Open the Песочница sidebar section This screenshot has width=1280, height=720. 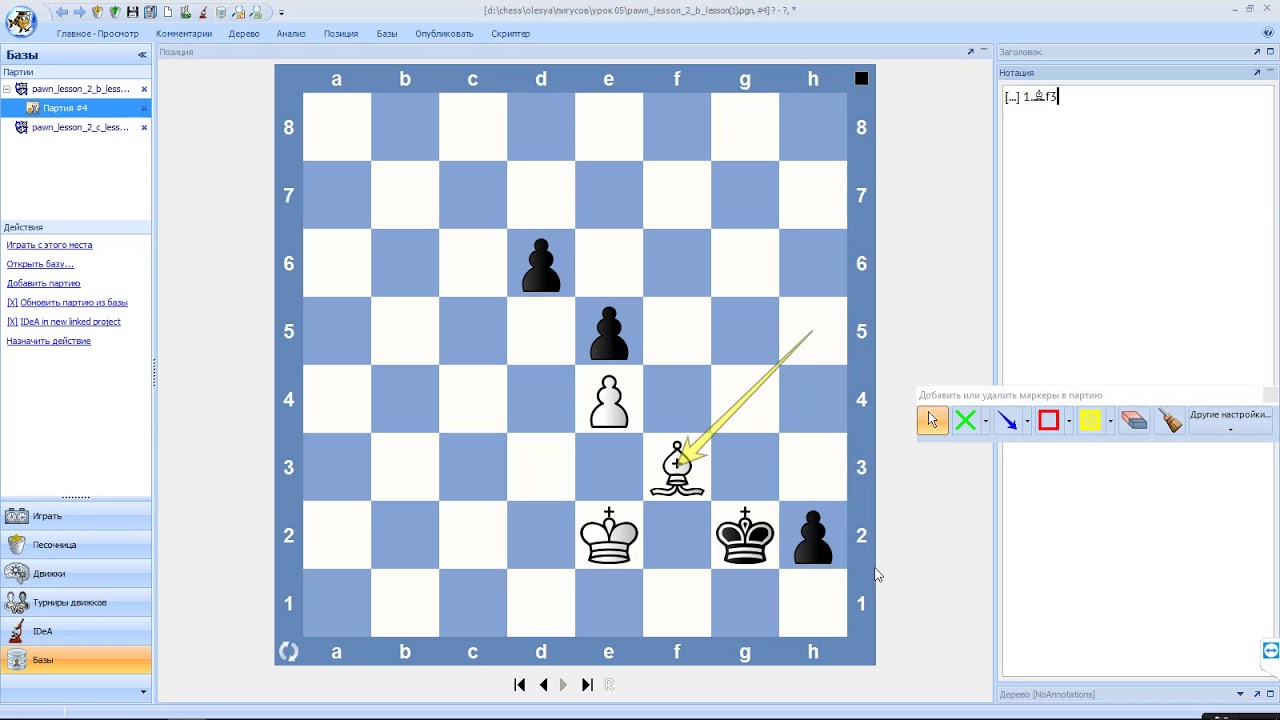[x=76, y=545]
